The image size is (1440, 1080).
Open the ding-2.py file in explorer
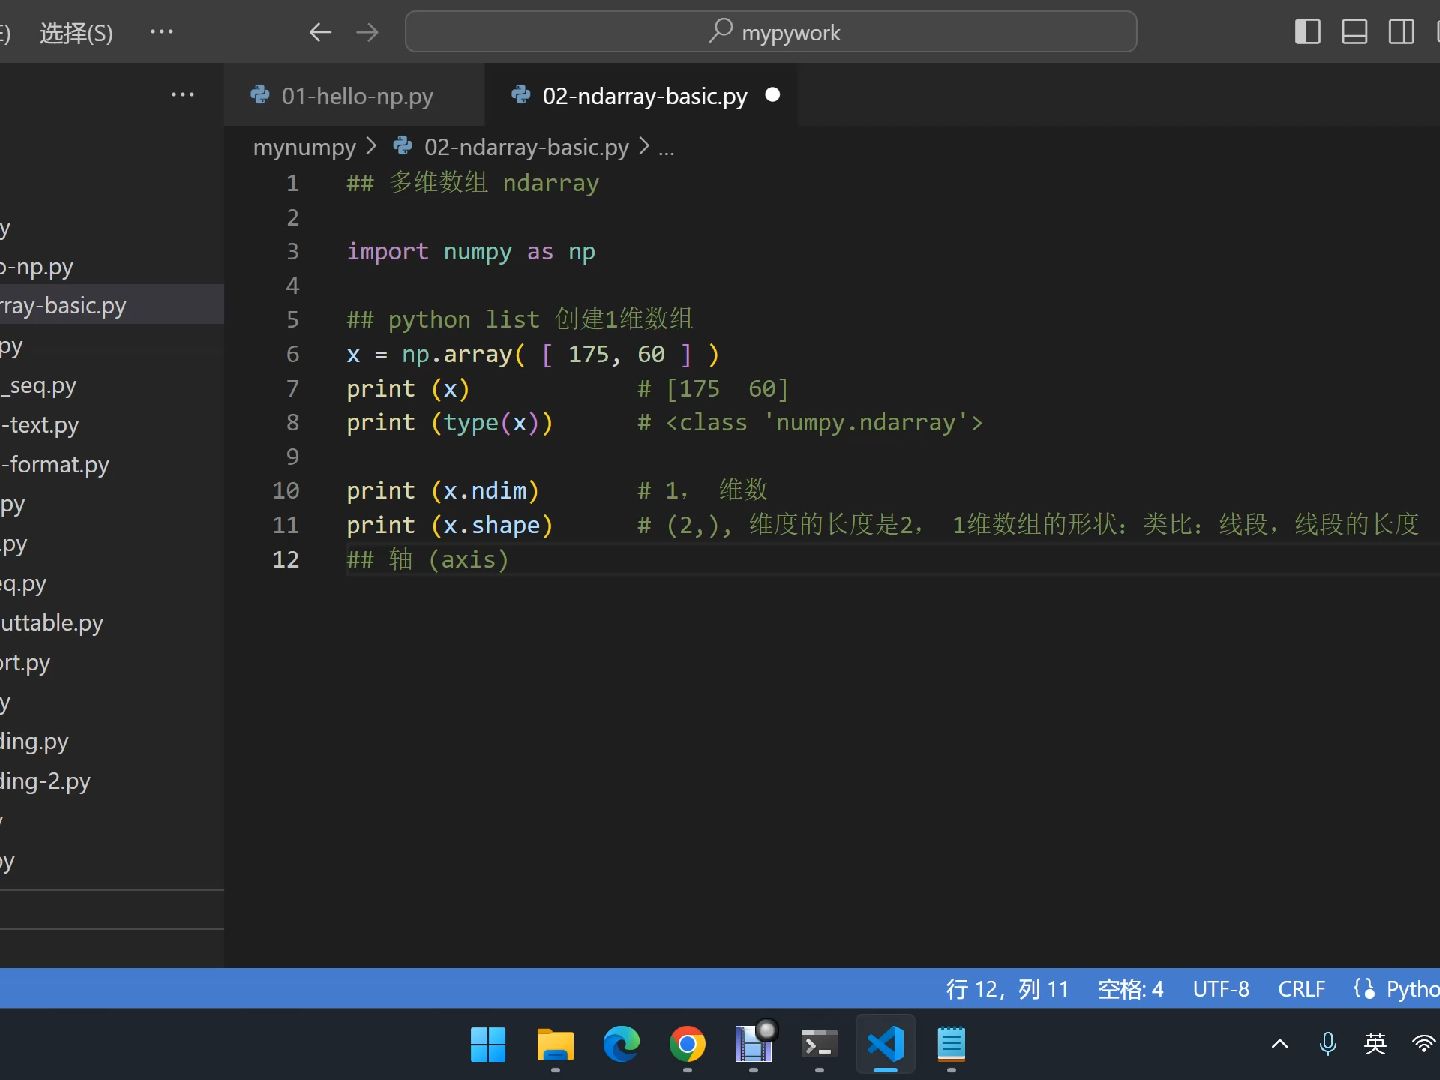[x=112, y=781]
